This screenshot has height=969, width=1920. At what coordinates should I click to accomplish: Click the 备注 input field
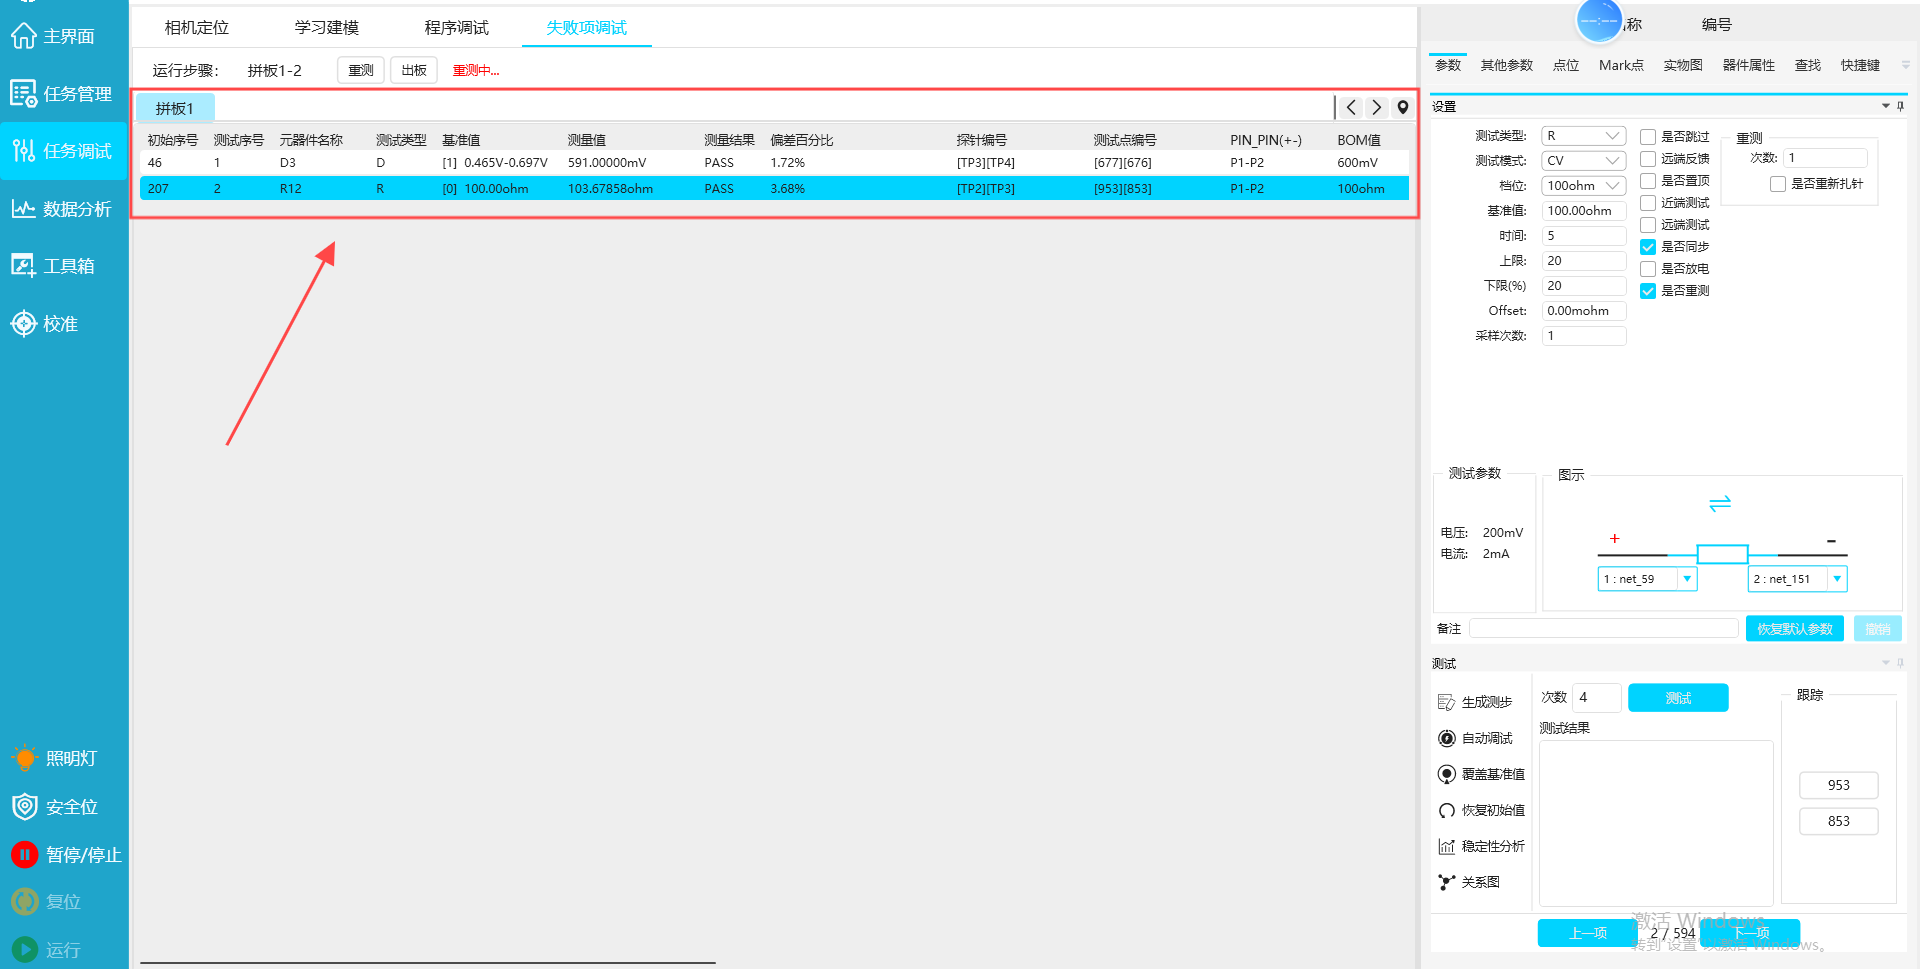[1603, 629]
